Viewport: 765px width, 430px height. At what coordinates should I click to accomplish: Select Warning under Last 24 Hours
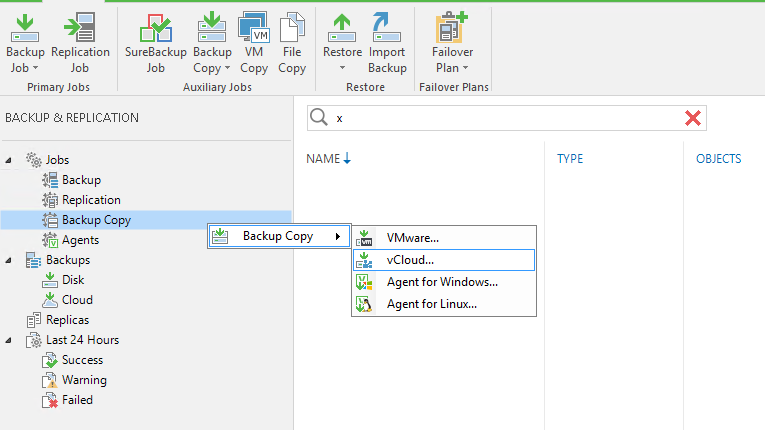[x=84, y=380]
